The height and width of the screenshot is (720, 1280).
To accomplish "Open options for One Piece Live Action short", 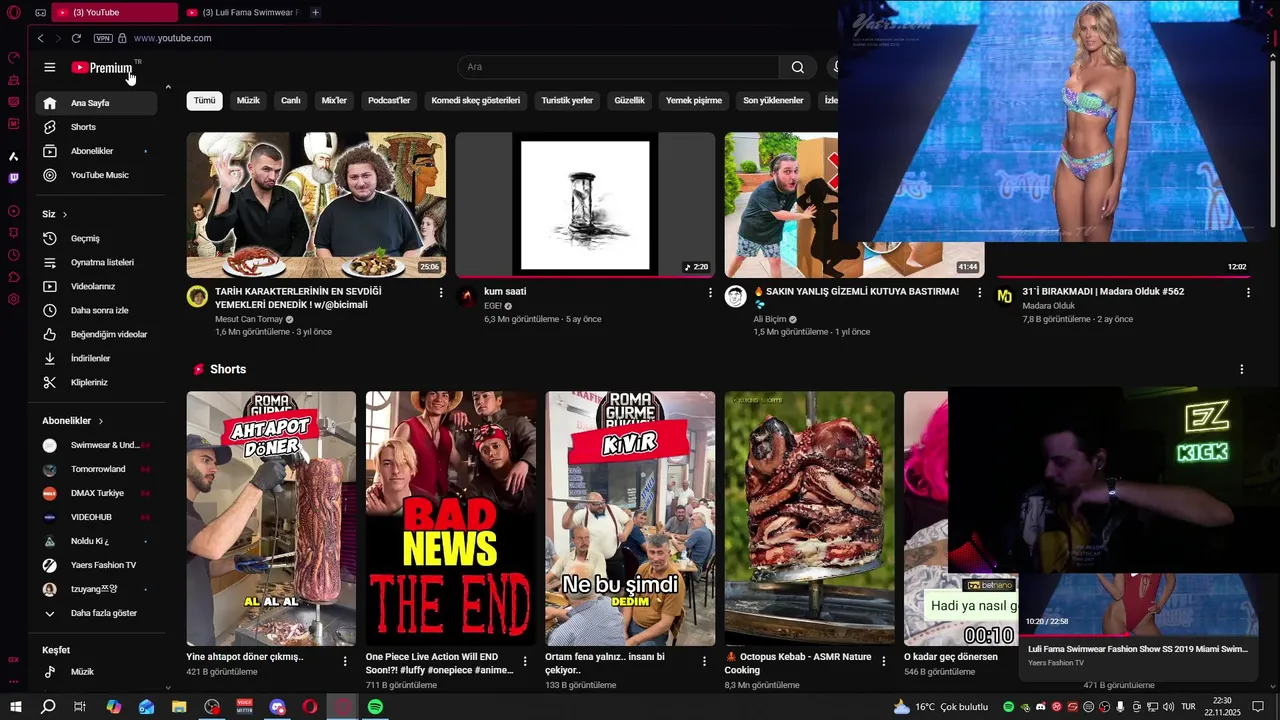I will click(x=525, y=661).
